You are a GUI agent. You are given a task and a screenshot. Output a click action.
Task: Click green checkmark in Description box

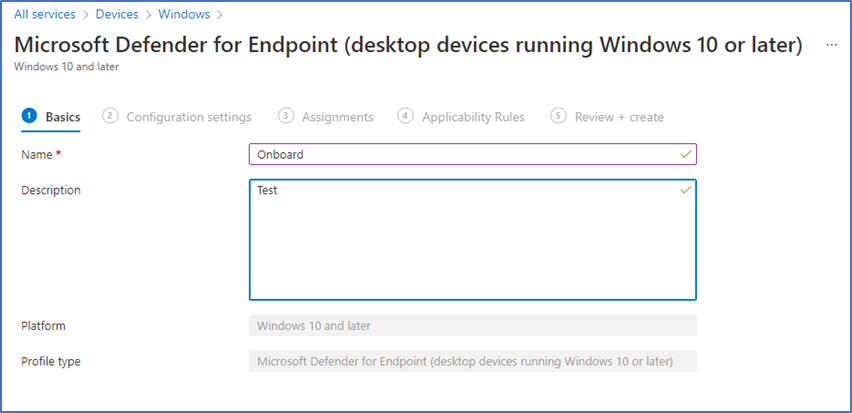pos(686,190)
